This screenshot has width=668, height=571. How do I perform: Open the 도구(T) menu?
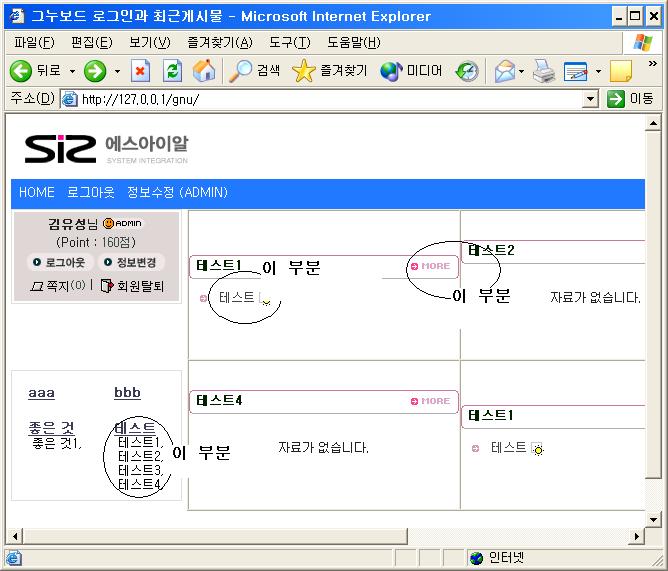pyautogui.click(x=289, y=43)
